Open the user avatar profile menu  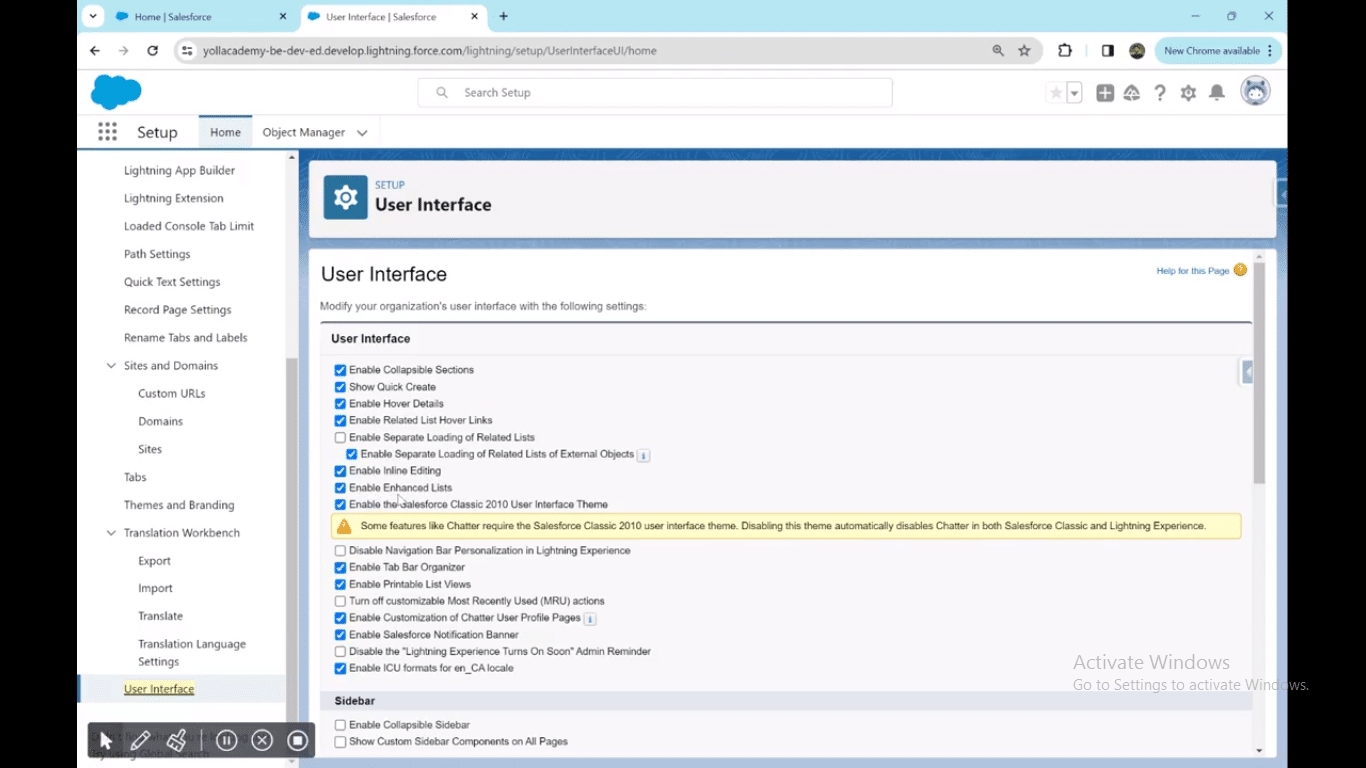click(x=1255, y=92)
